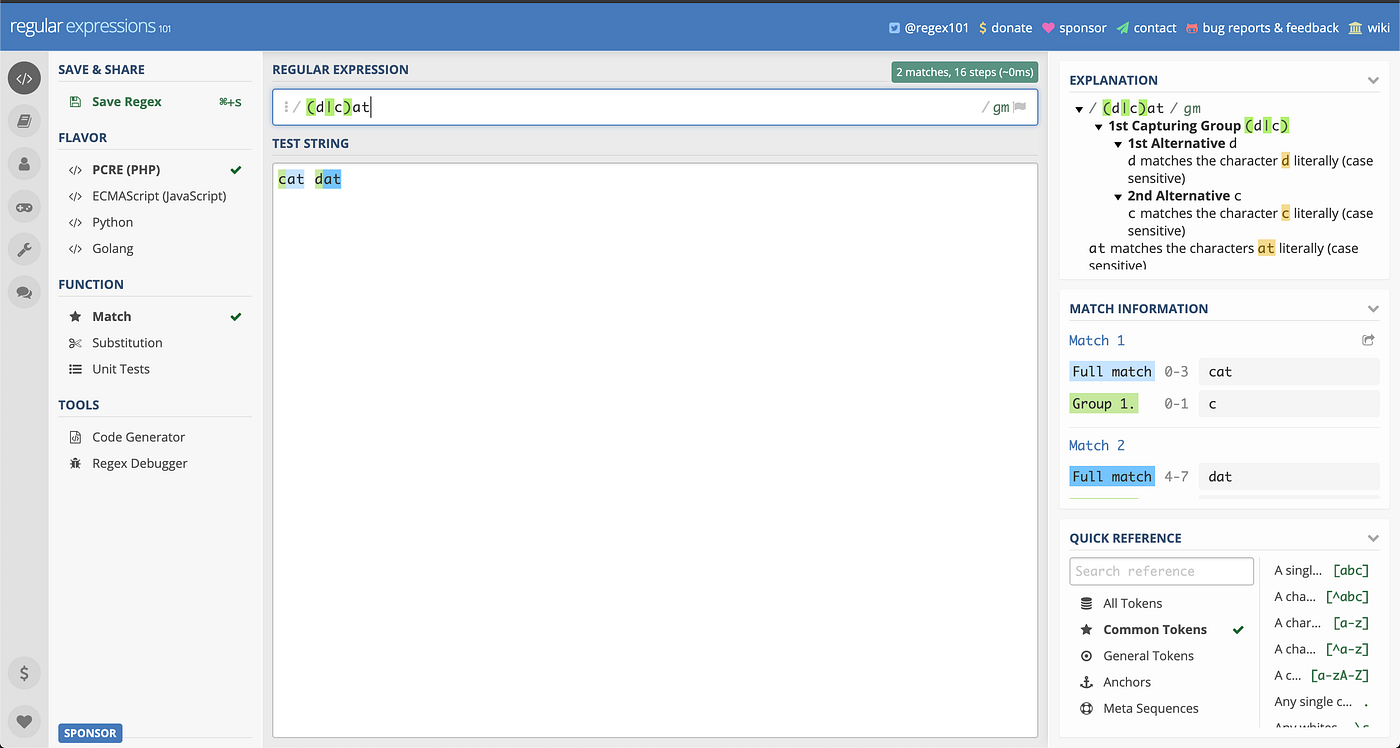Screen dimensions: 1400x748
Task: Click the Substitution scissors icon
Action: click(x=75, y=343)
